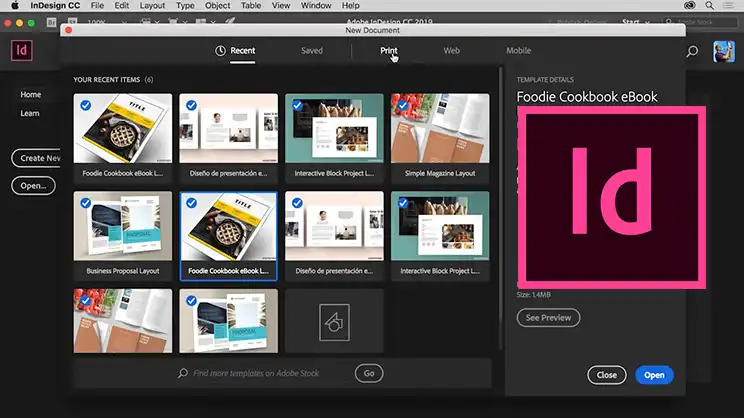Viewport: 744px width, 418px height.
Task: Toggle the check on the second-row Interactive Block Project
Action: coord(403,203)
